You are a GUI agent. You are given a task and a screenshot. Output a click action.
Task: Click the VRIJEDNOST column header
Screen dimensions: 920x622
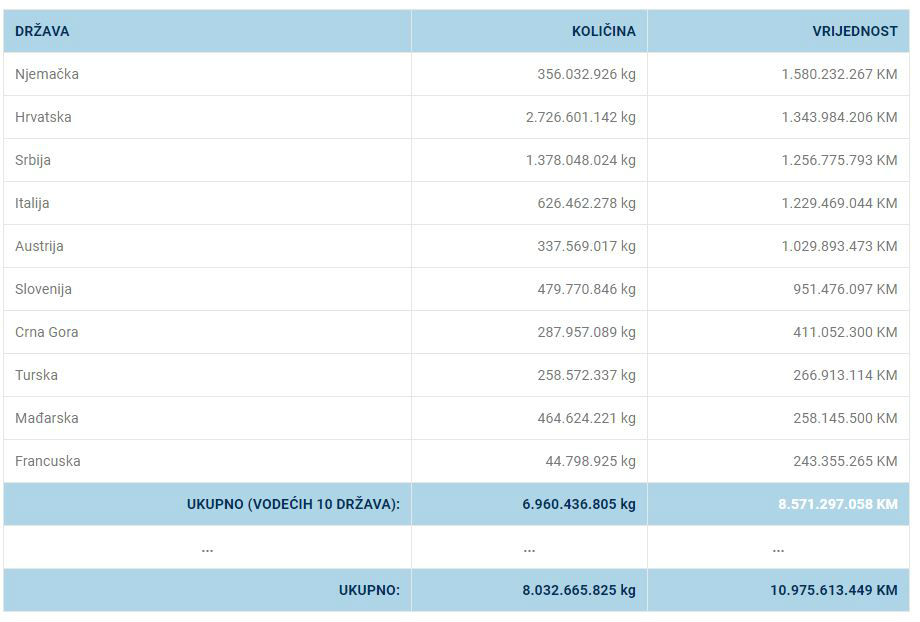(855, 31)
